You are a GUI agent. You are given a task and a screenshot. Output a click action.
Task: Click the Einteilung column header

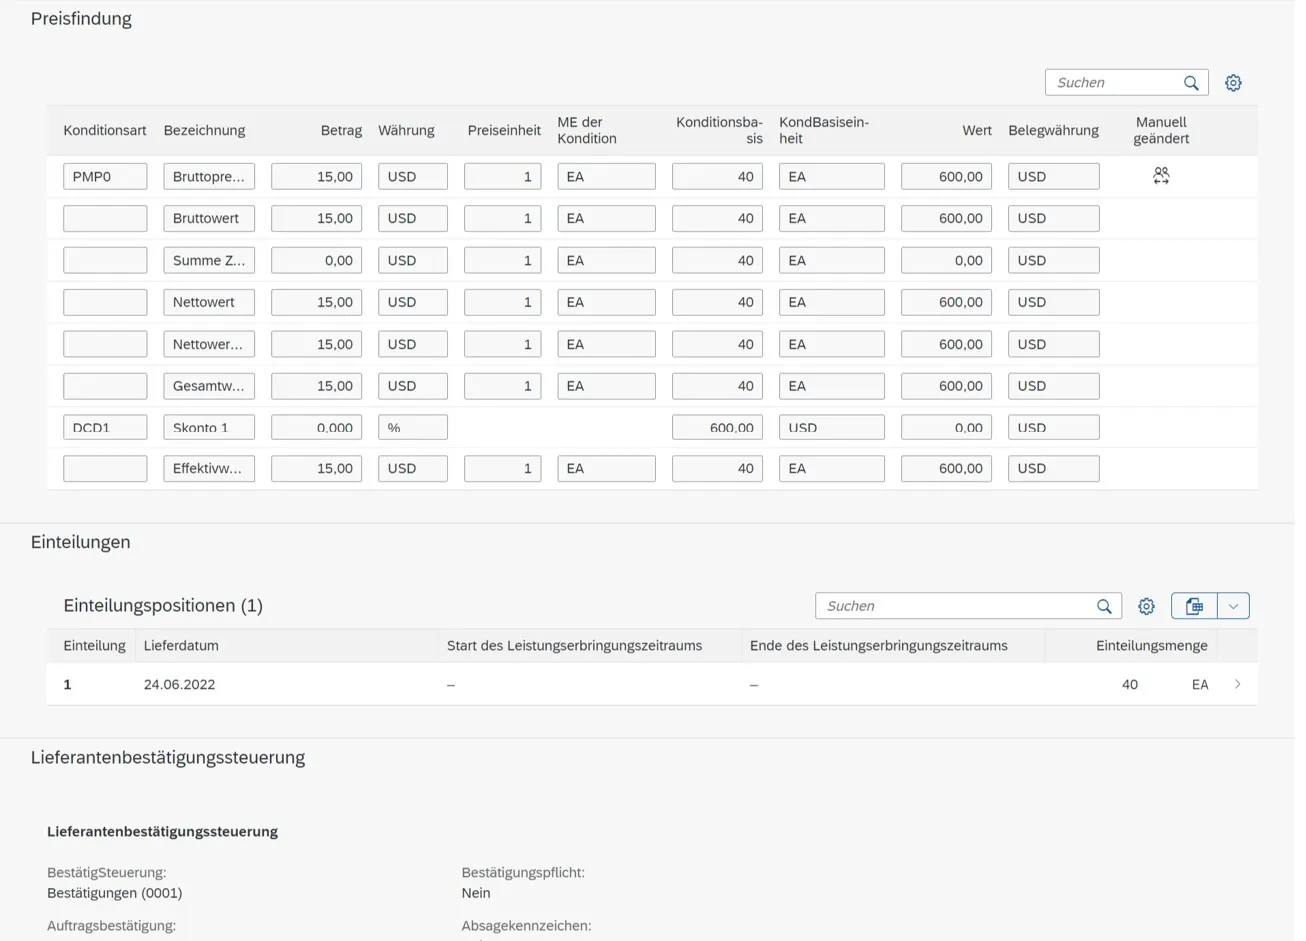point(94,645)
